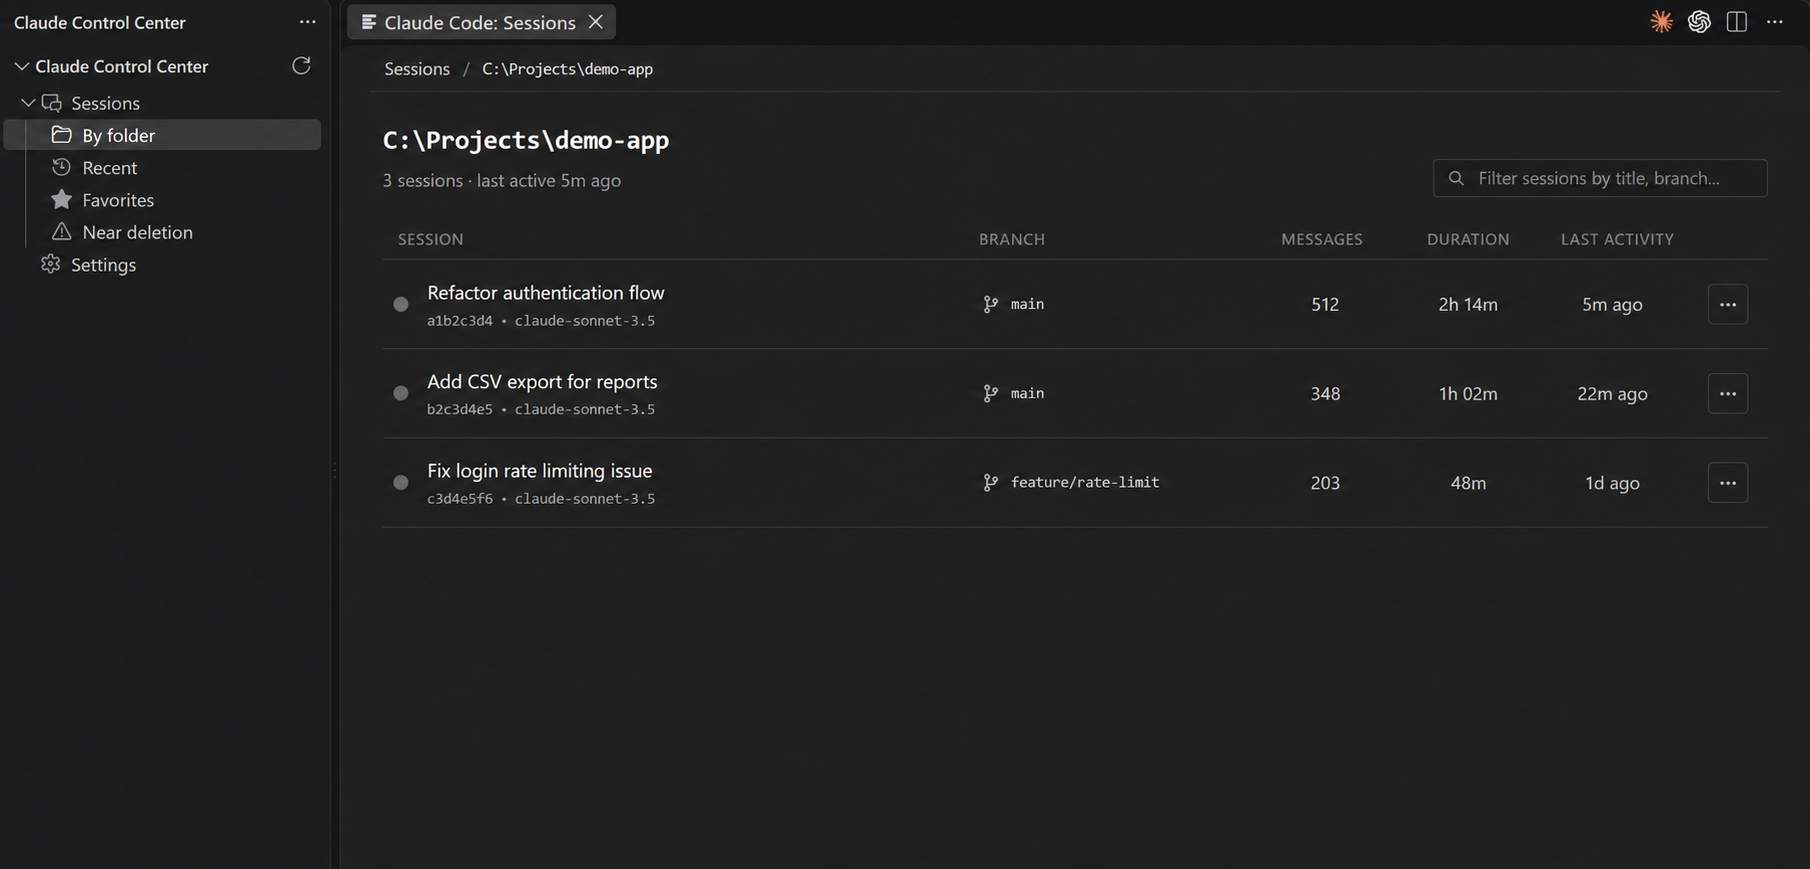Click session ID c3d4e5f6 • claude-sonnet-3.5
Image resolution: width=1810 pixels, height=869 pixels.
(x=541, y=498)
